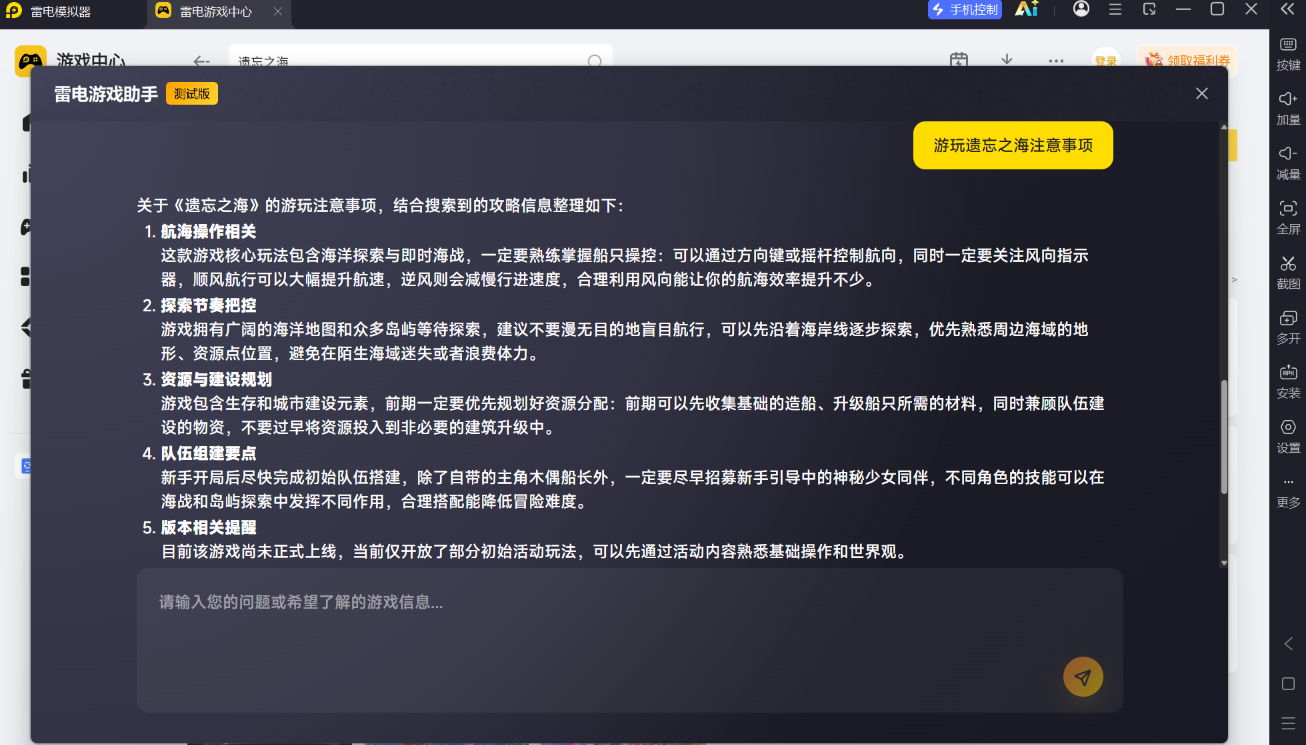Close the 雷电游戏助手 dialog
Screen dimensions: 1306x745
1202,93
